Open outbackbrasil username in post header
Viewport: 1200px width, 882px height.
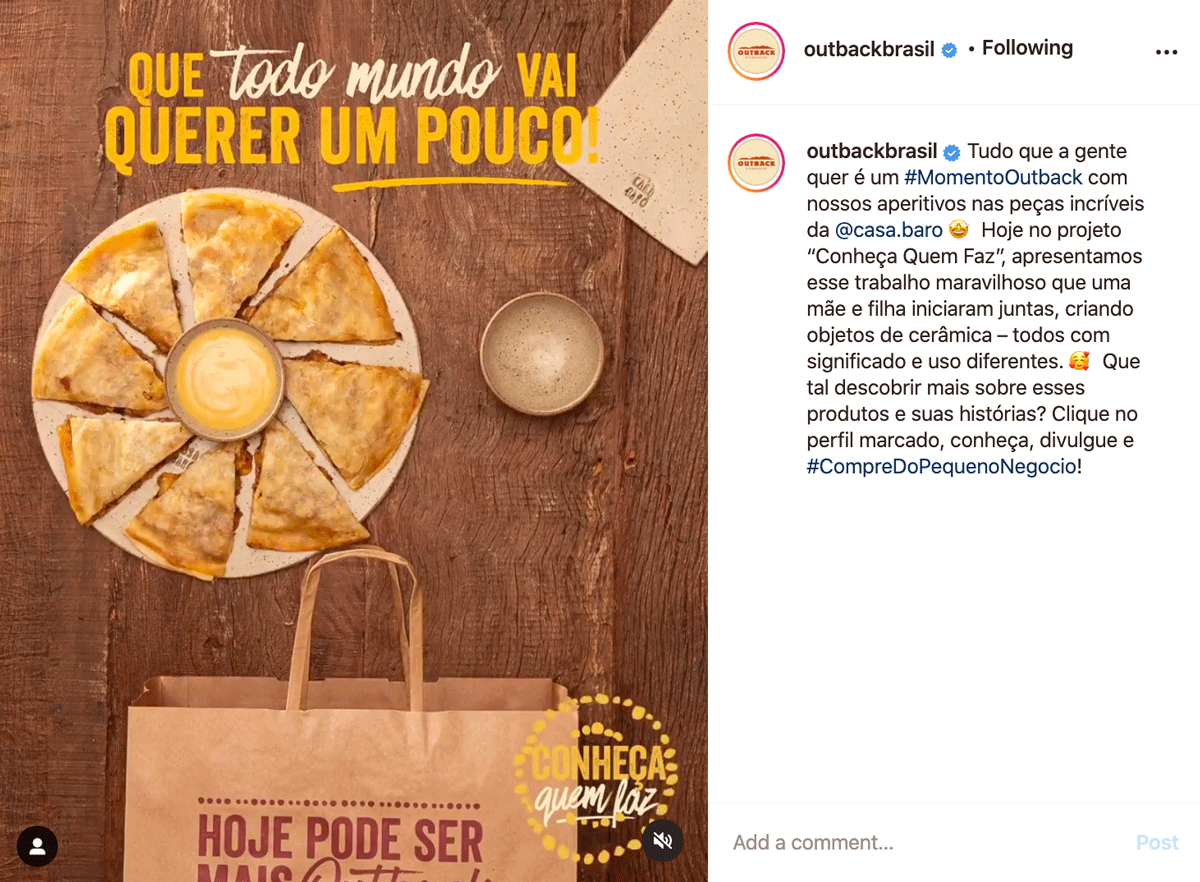point(869,49)
